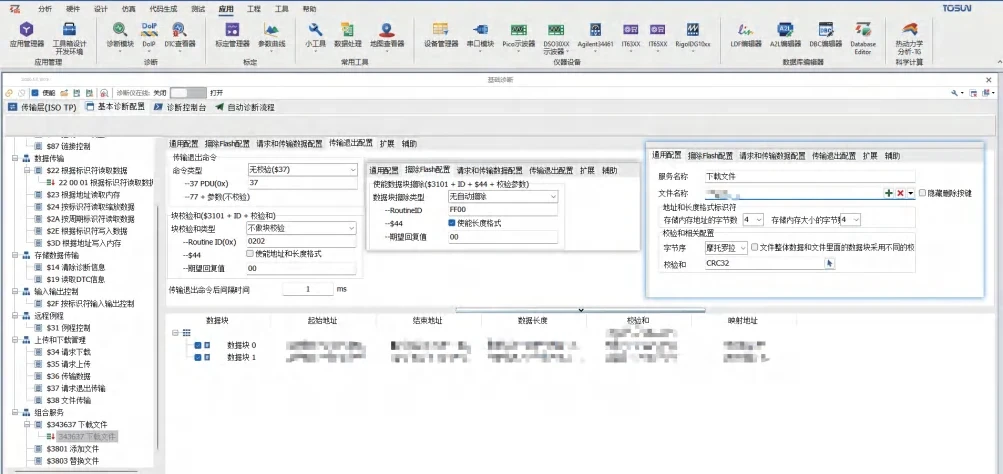Uncheck the 数据块 1 checkbox

pyautogui.click(x=198, y=358)
